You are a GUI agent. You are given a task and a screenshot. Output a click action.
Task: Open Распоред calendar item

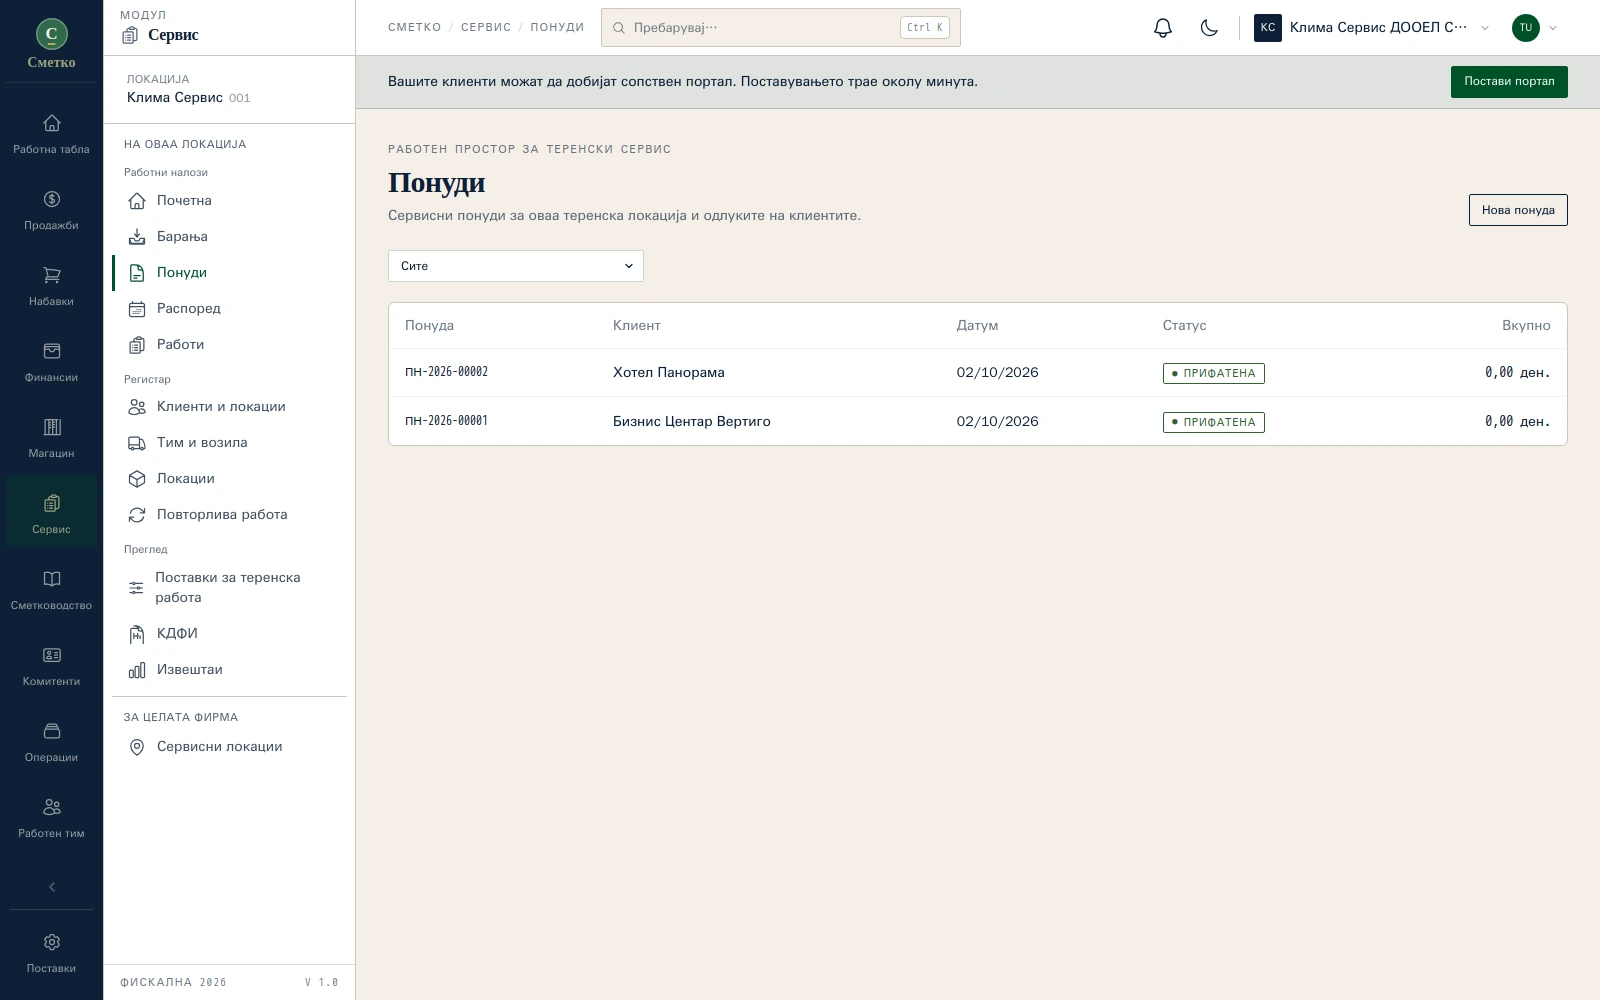coord(230,309)
